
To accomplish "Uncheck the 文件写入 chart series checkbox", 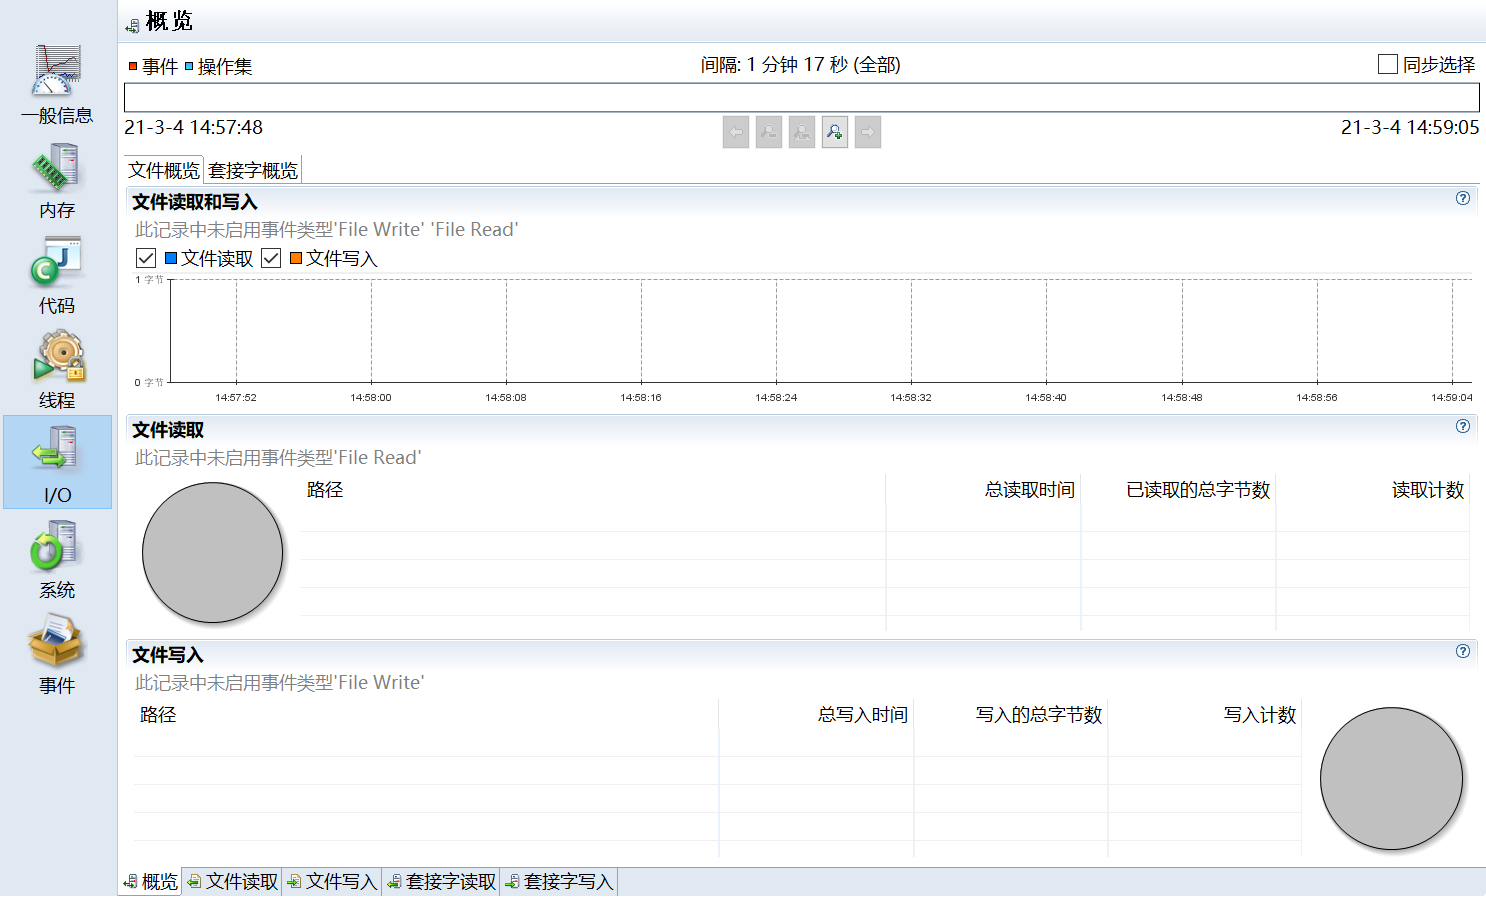I will (271, 258).
